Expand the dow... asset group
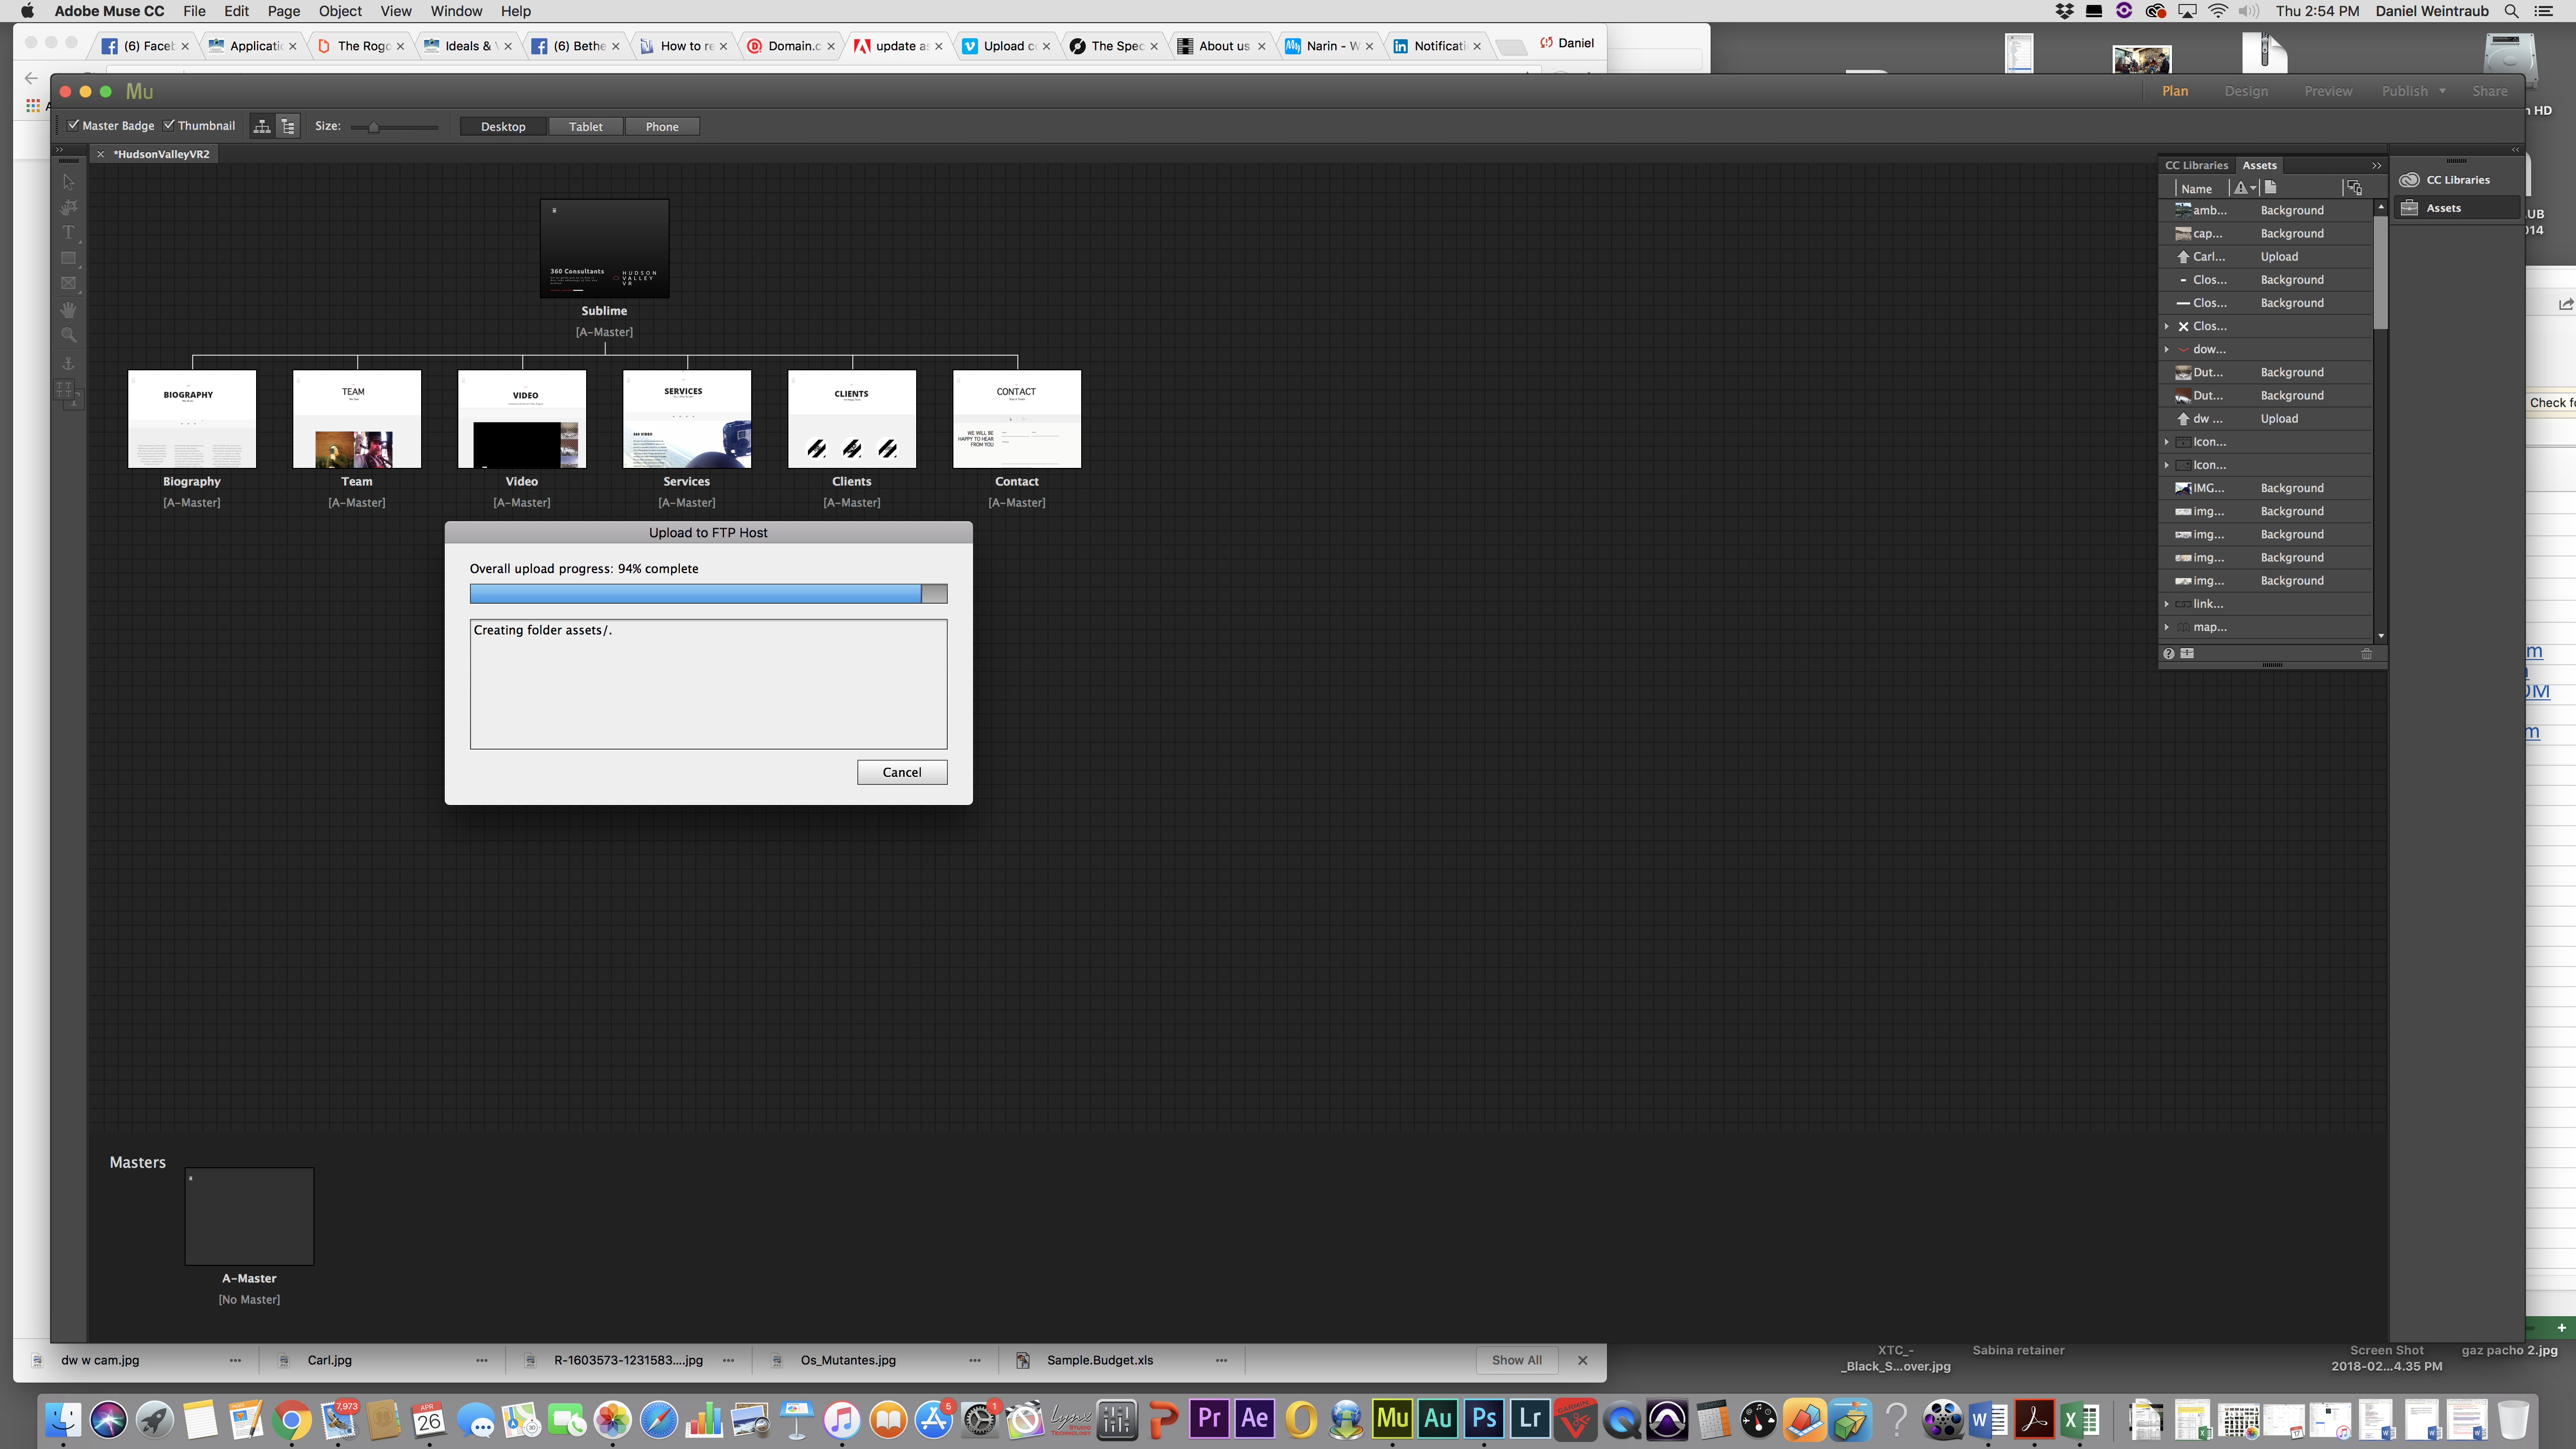 point(2167,349)
